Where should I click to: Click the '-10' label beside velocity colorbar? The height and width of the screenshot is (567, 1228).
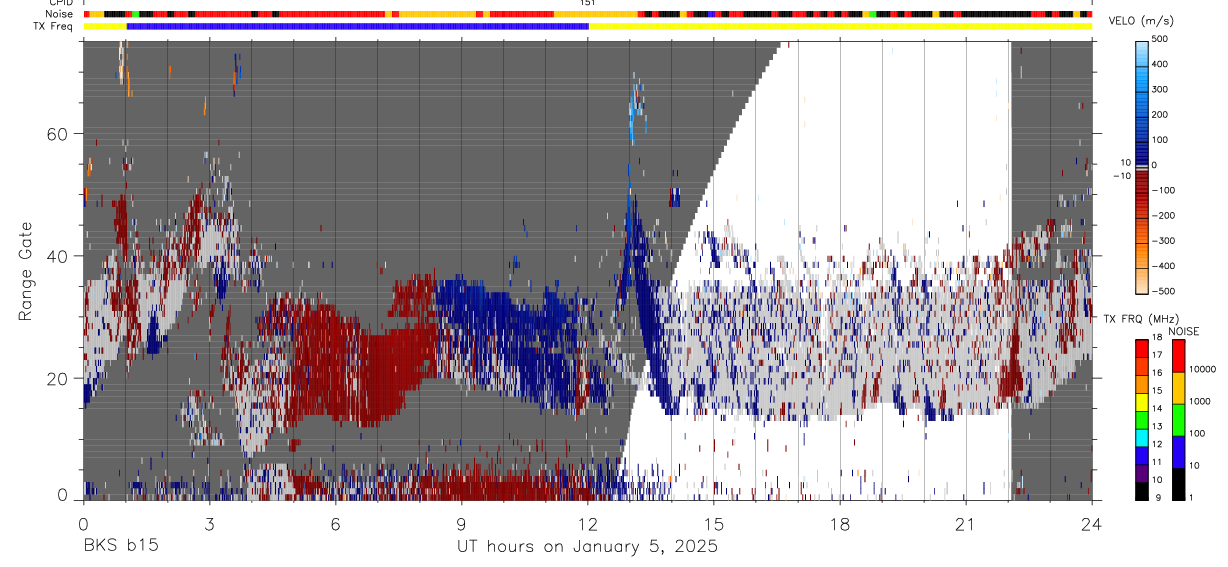1124,175
